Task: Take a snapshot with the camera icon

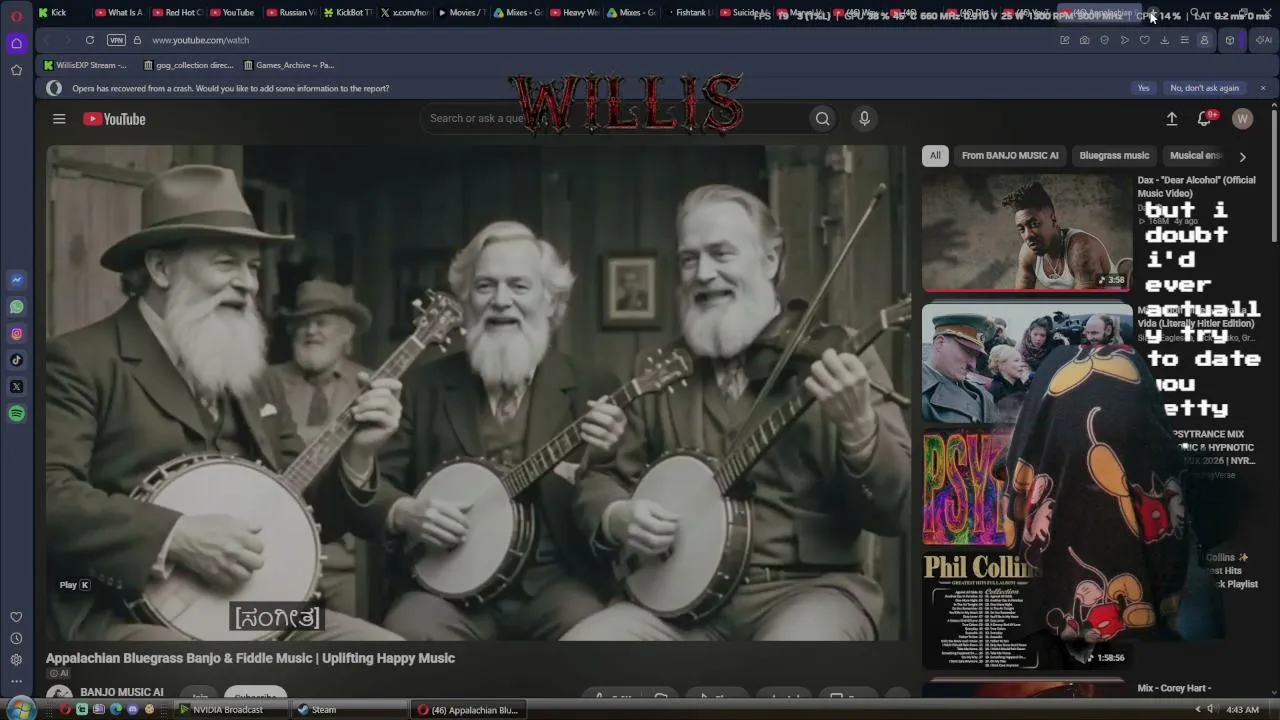Action: [1084, 40]
